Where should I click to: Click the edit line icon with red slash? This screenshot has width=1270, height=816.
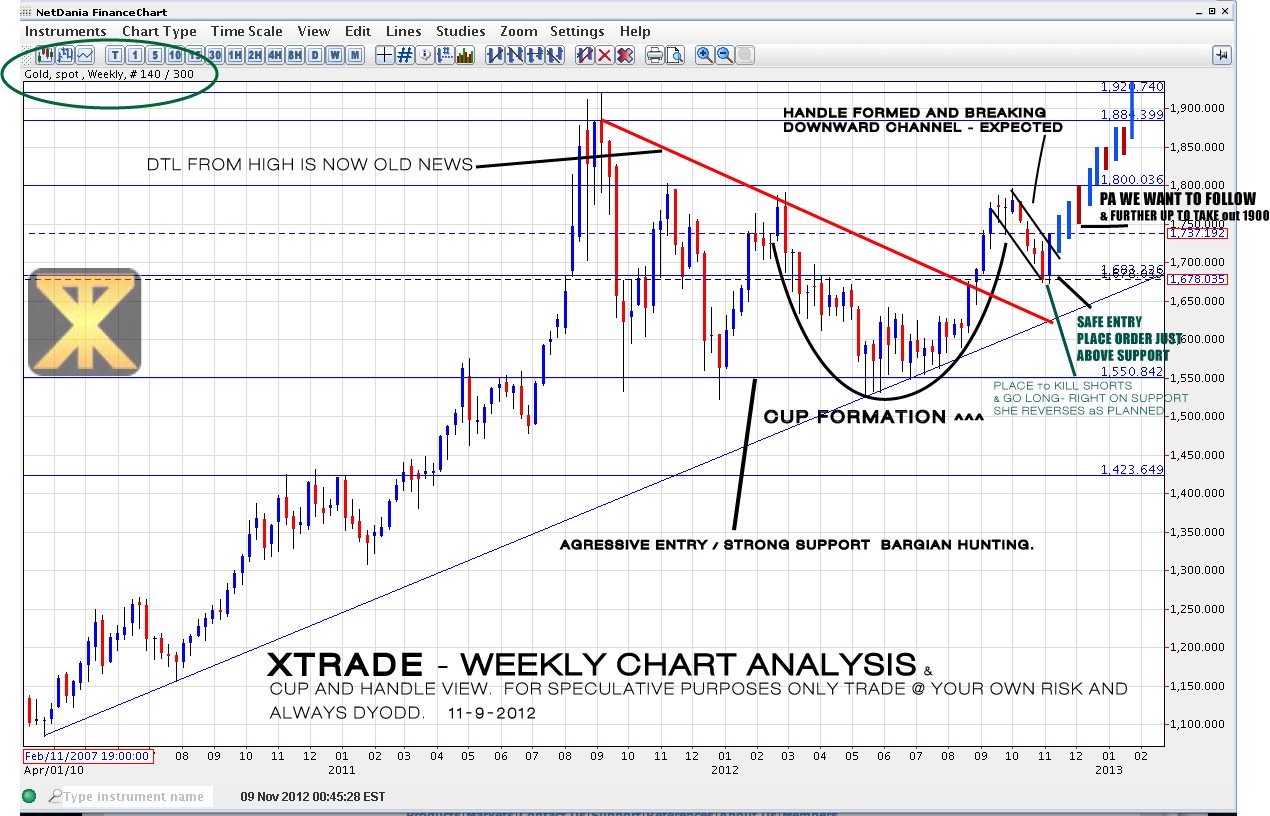pos(584,55)
